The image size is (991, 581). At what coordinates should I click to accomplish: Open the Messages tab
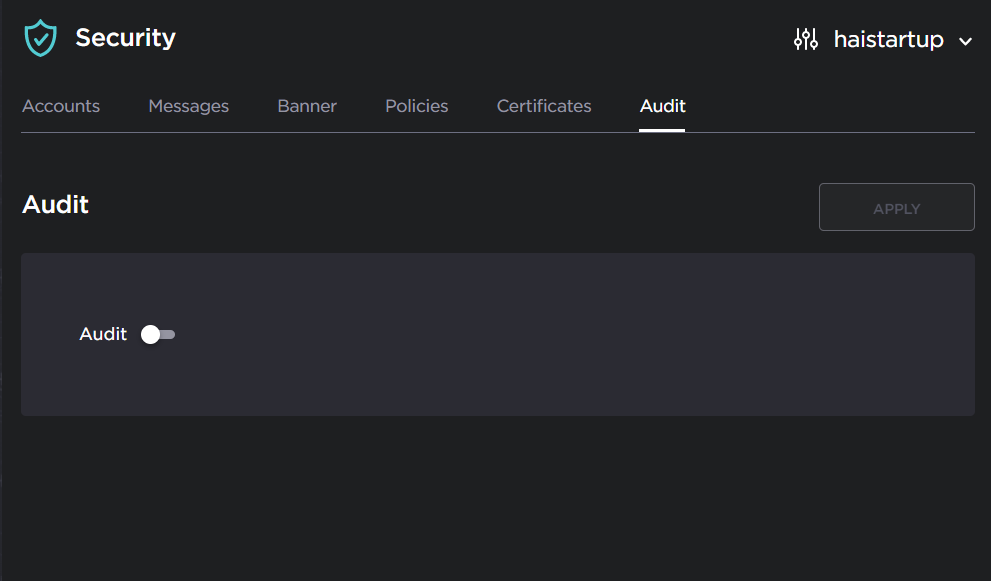(188, 106)
